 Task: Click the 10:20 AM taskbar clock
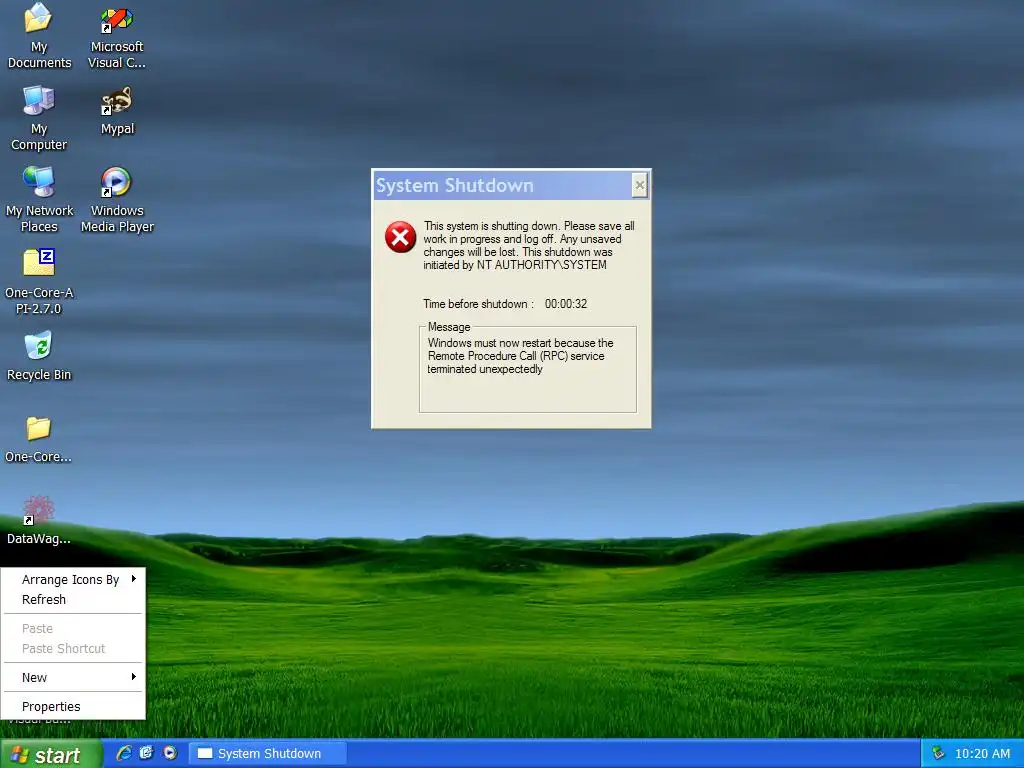tap(982, 754)
